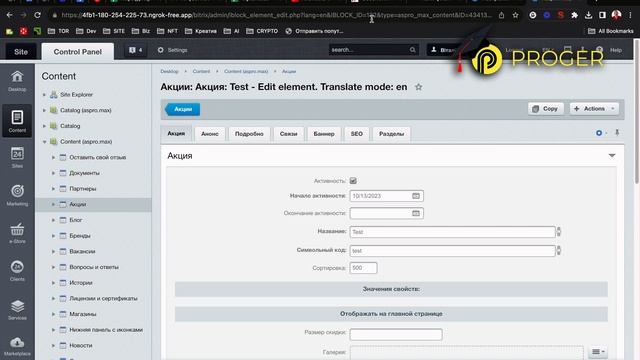
Task: Open All Bookmarks folder
Action: coord(611,31)
